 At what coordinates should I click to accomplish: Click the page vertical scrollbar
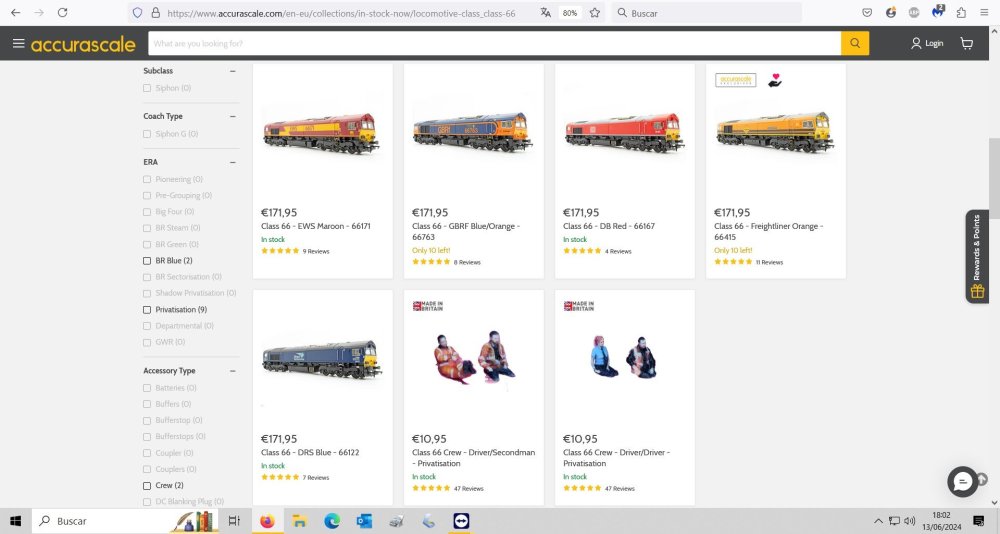[x=994, y=179]
